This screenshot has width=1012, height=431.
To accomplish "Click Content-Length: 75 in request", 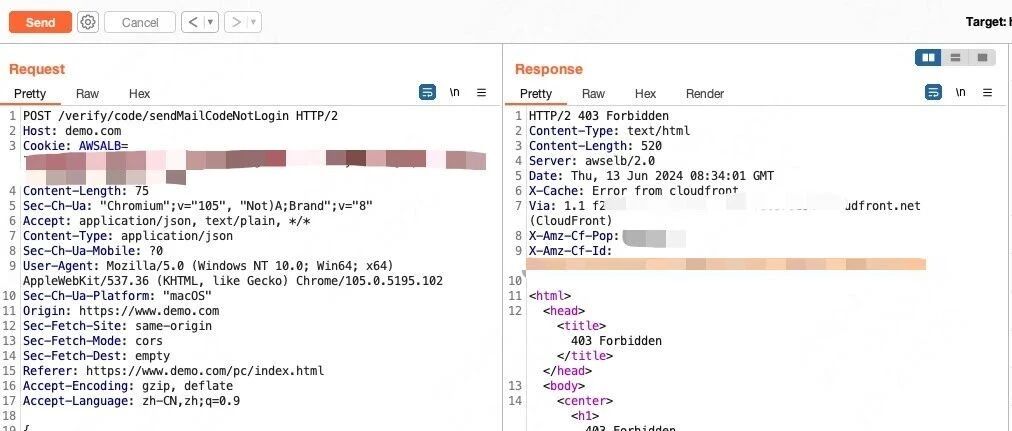I will [x=86, y=191].
